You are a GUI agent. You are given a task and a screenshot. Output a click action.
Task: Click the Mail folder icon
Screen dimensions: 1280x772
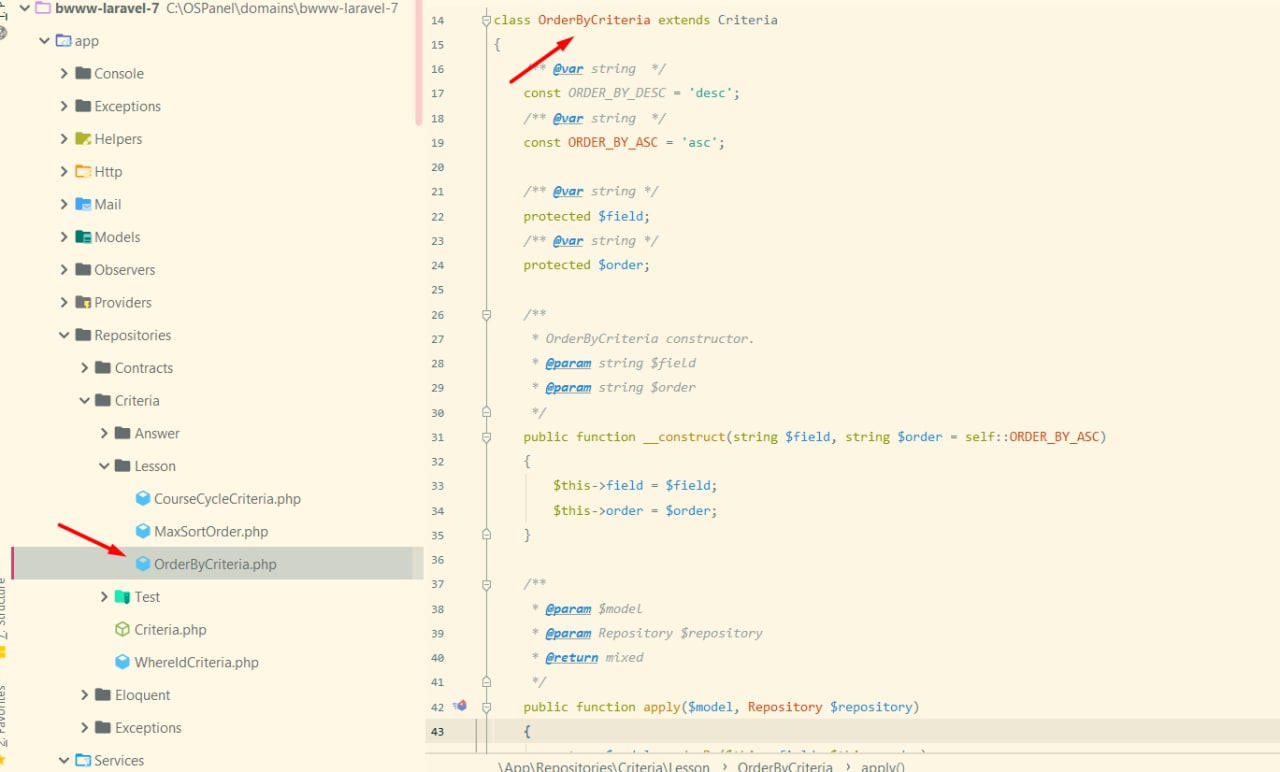83,204
